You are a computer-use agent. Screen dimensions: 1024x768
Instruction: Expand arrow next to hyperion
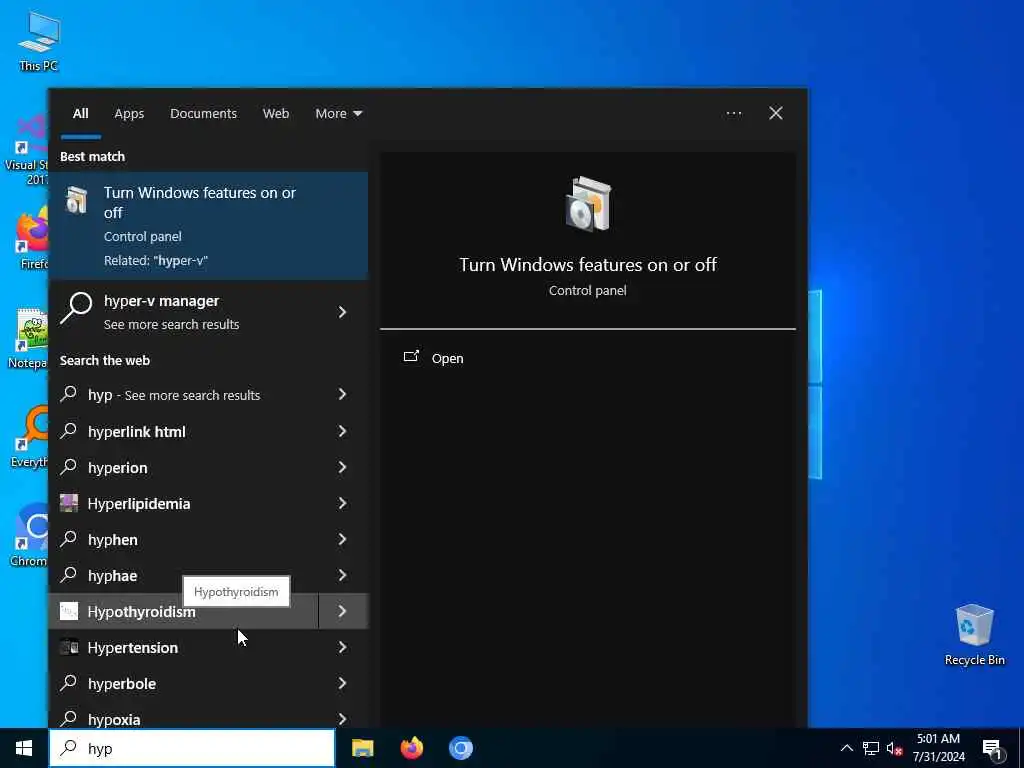tap(342, 467)
